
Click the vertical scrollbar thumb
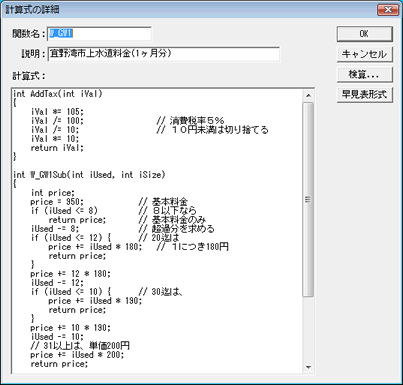(308, 199)
